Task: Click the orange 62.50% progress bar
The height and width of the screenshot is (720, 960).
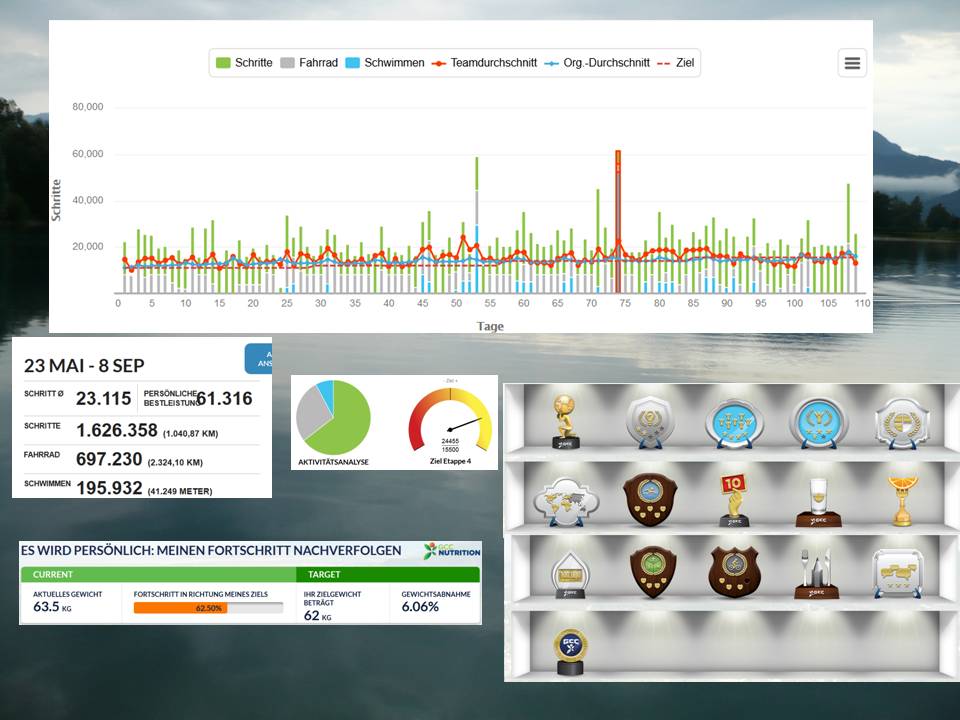Action: 180,608
